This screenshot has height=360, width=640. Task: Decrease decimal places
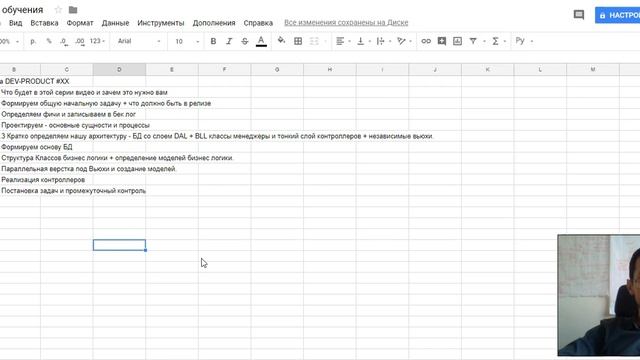pos(64,41)
